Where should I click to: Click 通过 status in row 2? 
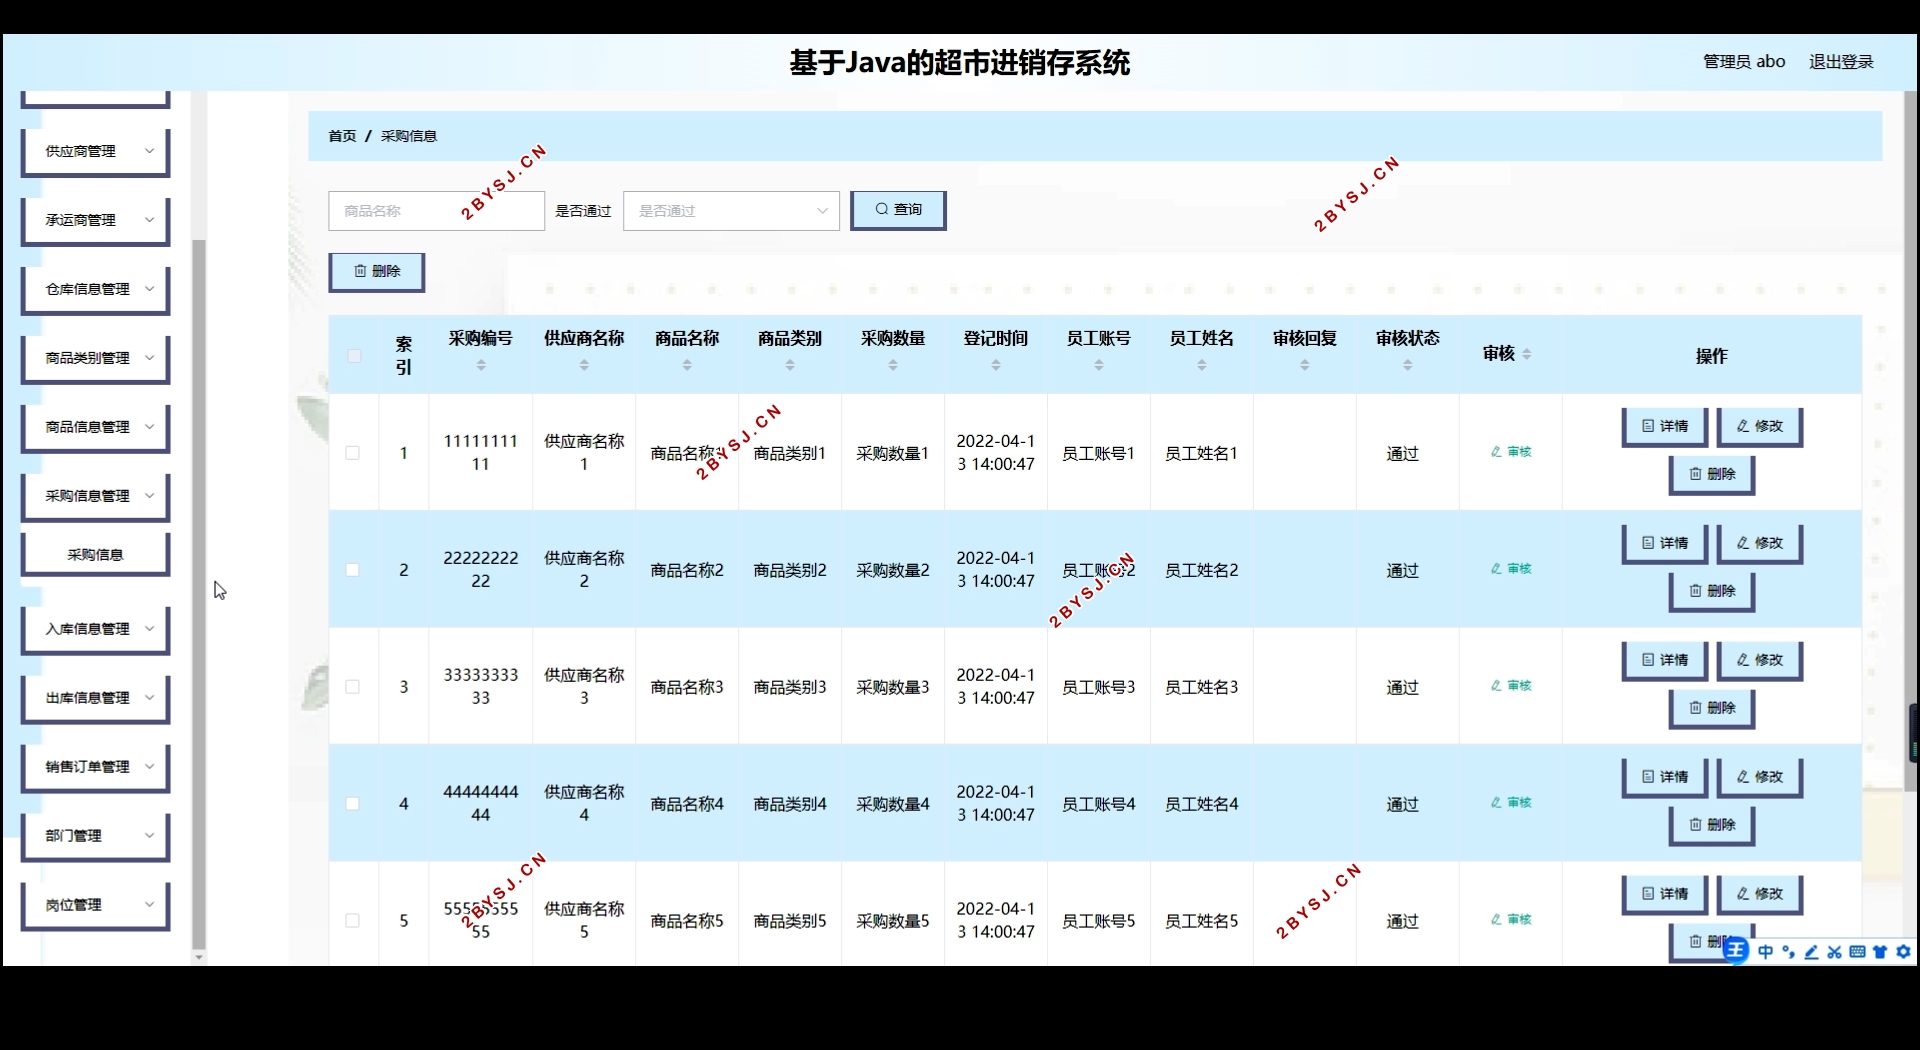[1402, 571]
